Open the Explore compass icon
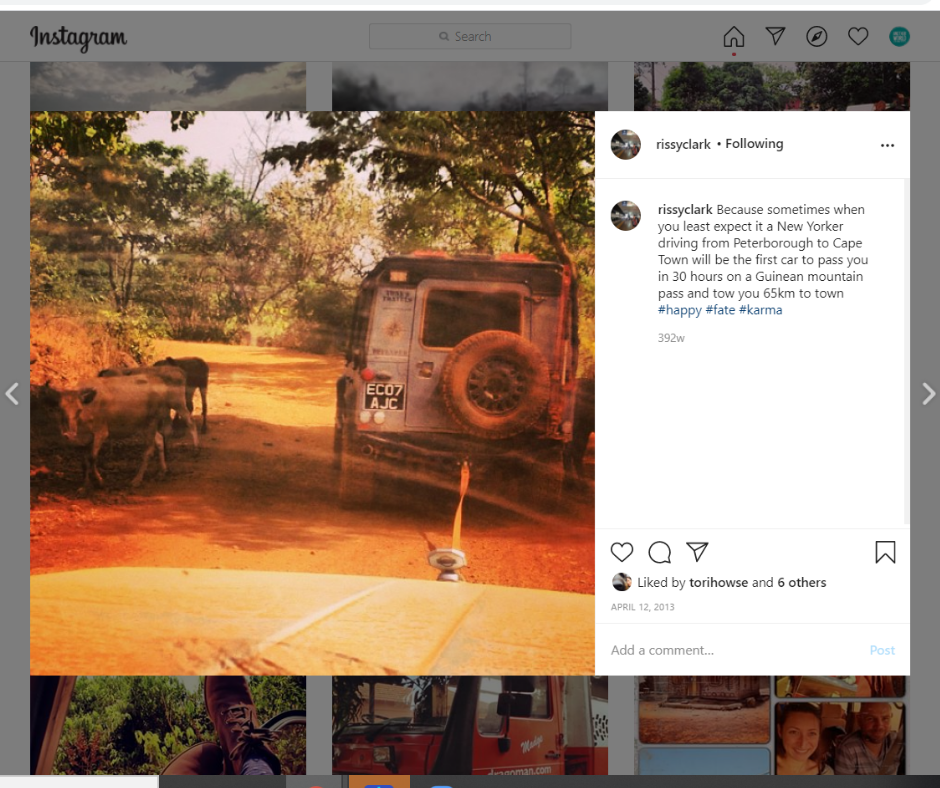940x788 pixels. click(x=817, y=37)
